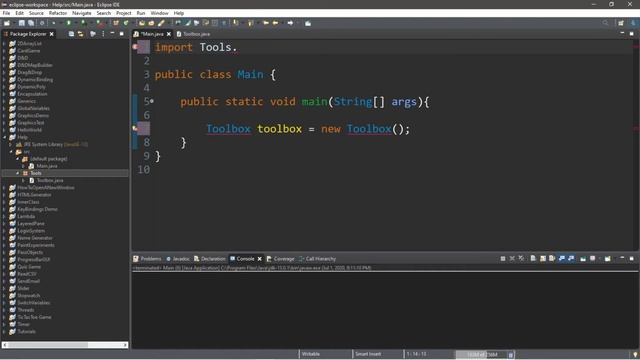Close the Package Explorer view
640x360 pixels.
click(x=51, y=34)
